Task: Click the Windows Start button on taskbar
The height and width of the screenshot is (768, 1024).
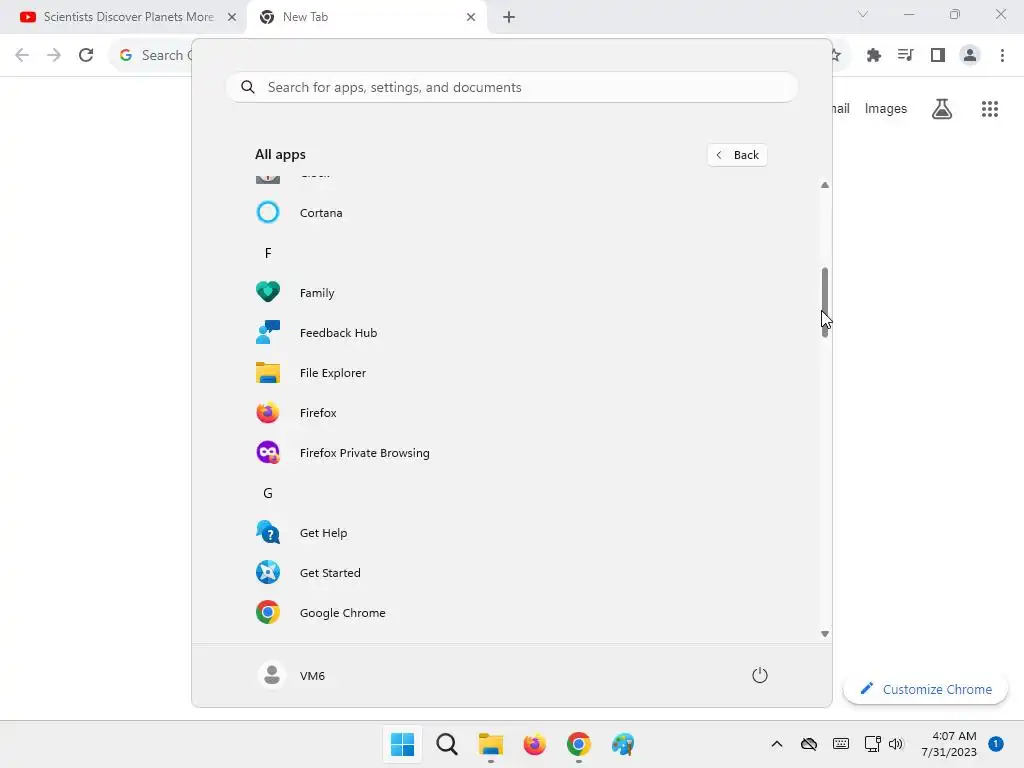Action: coord(402,744)
